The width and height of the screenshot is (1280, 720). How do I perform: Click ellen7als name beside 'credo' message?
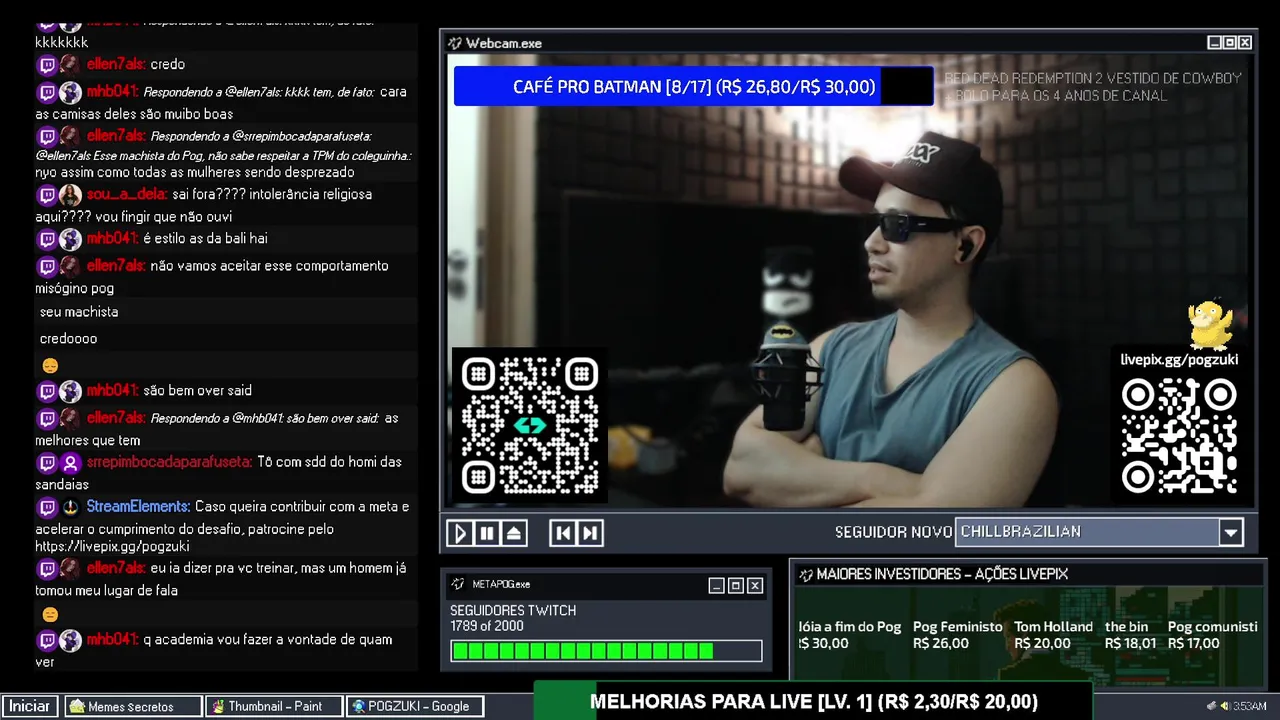click(116, 64)
